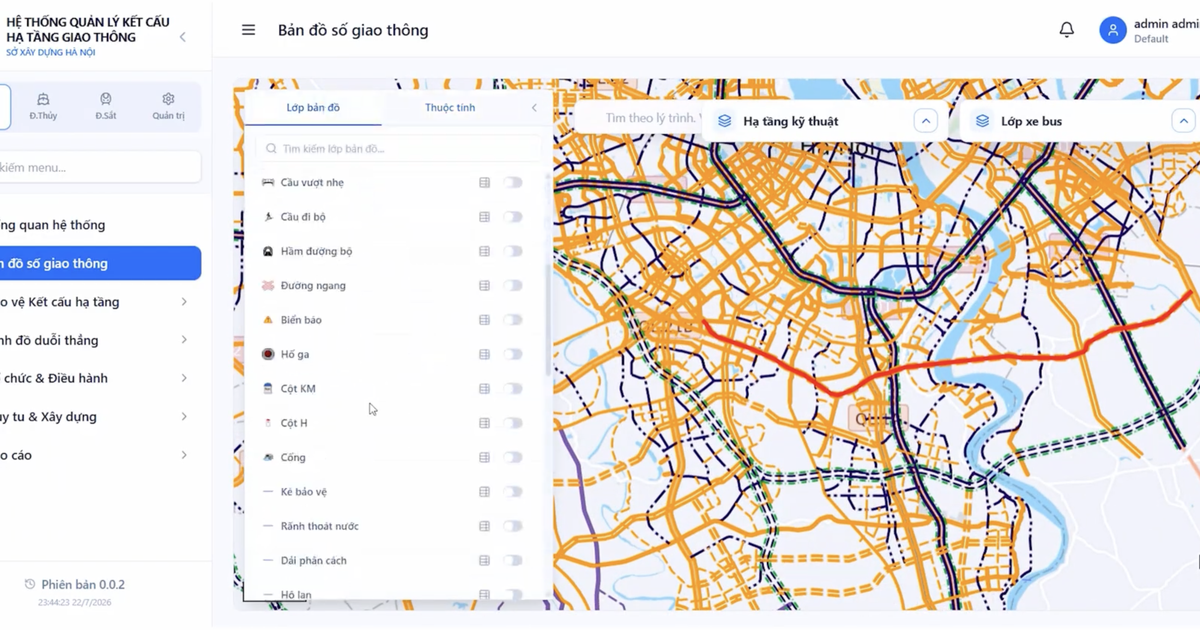Select the Lớp bản đồ tab

pos(313,107)
